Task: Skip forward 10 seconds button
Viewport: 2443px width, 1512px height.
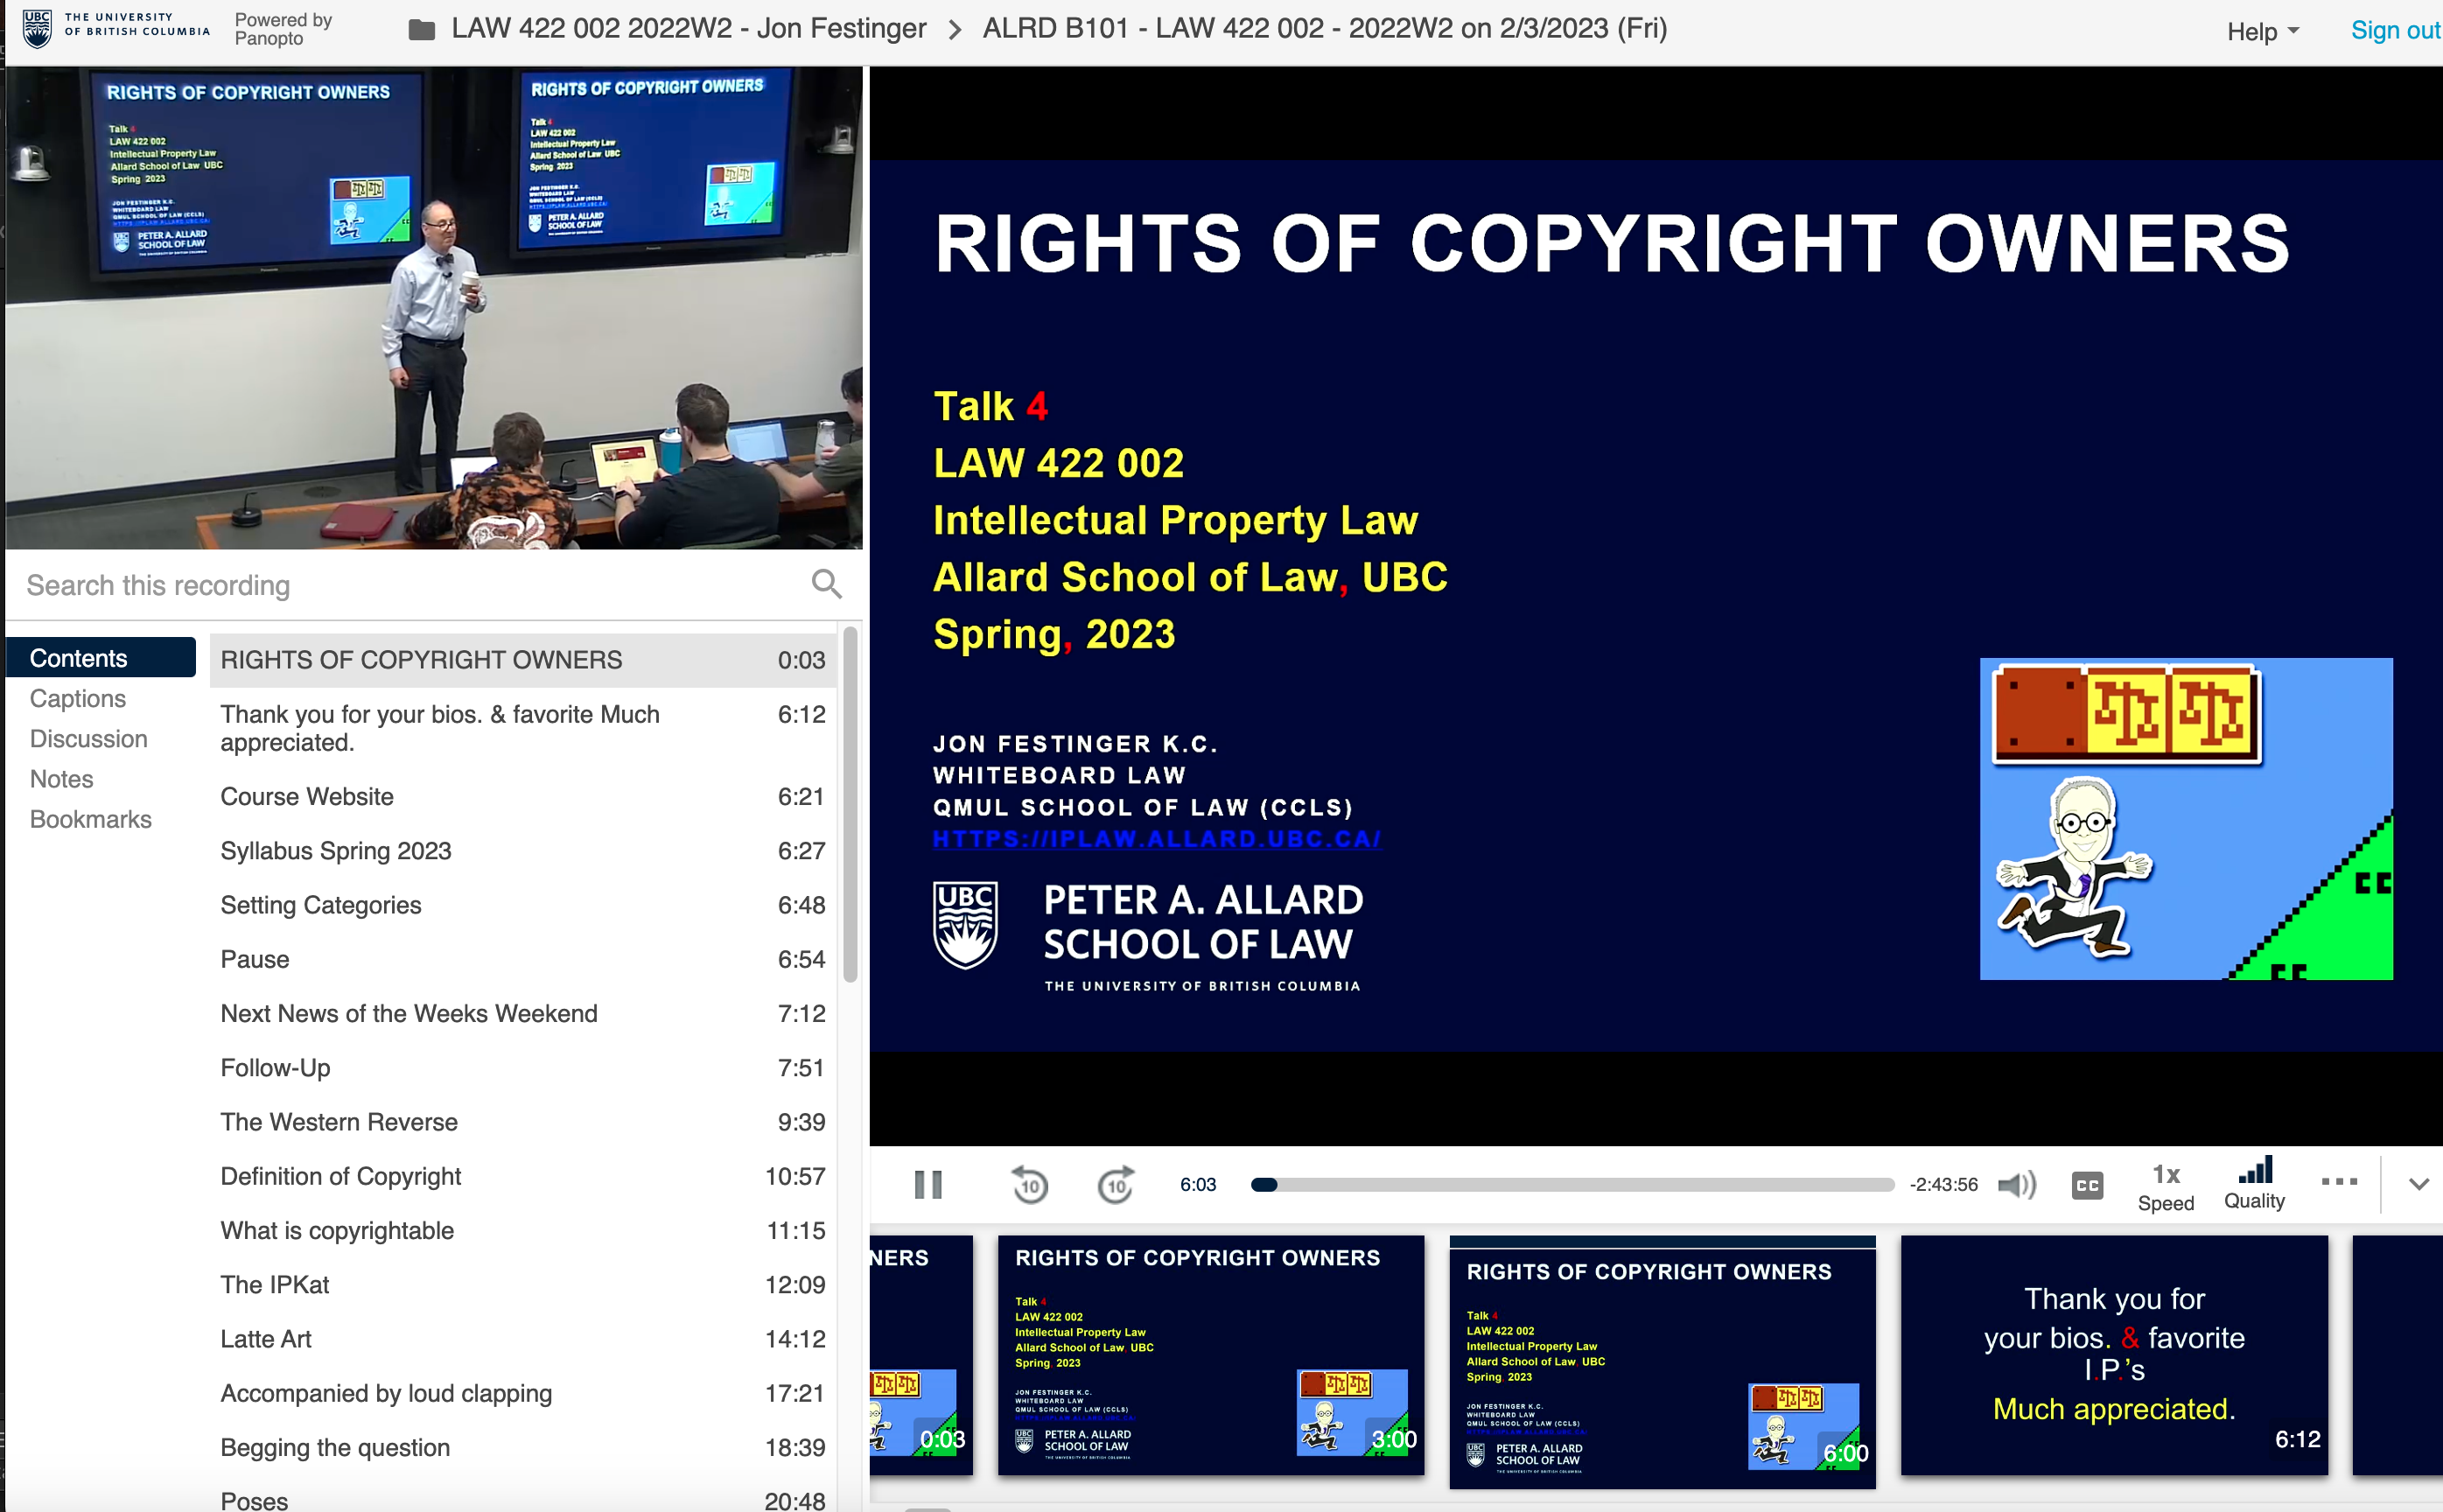Action: [x=1116, y=1185]
